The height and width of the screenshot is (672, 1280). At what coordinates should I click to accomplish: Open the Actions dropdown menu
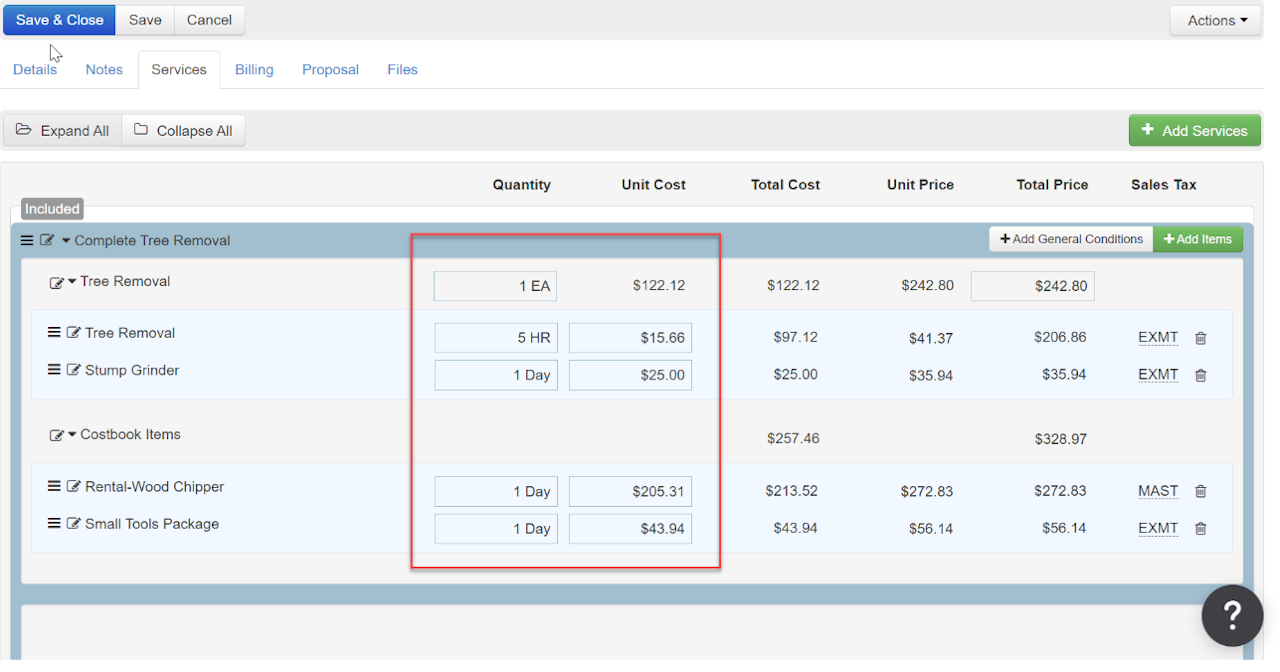(1216, 20)
